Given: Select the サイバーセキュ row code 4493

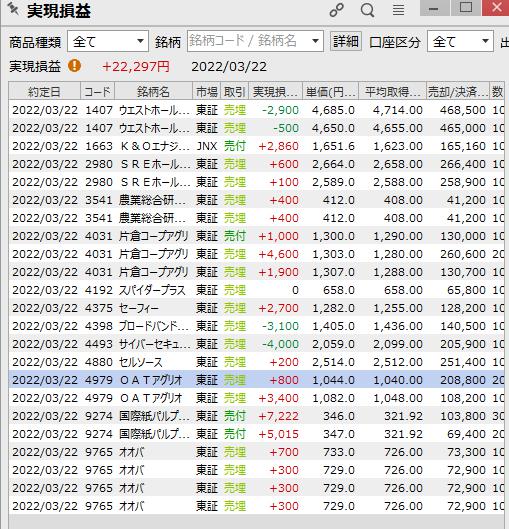Looking at the screenshot, I should coord(256,344).
